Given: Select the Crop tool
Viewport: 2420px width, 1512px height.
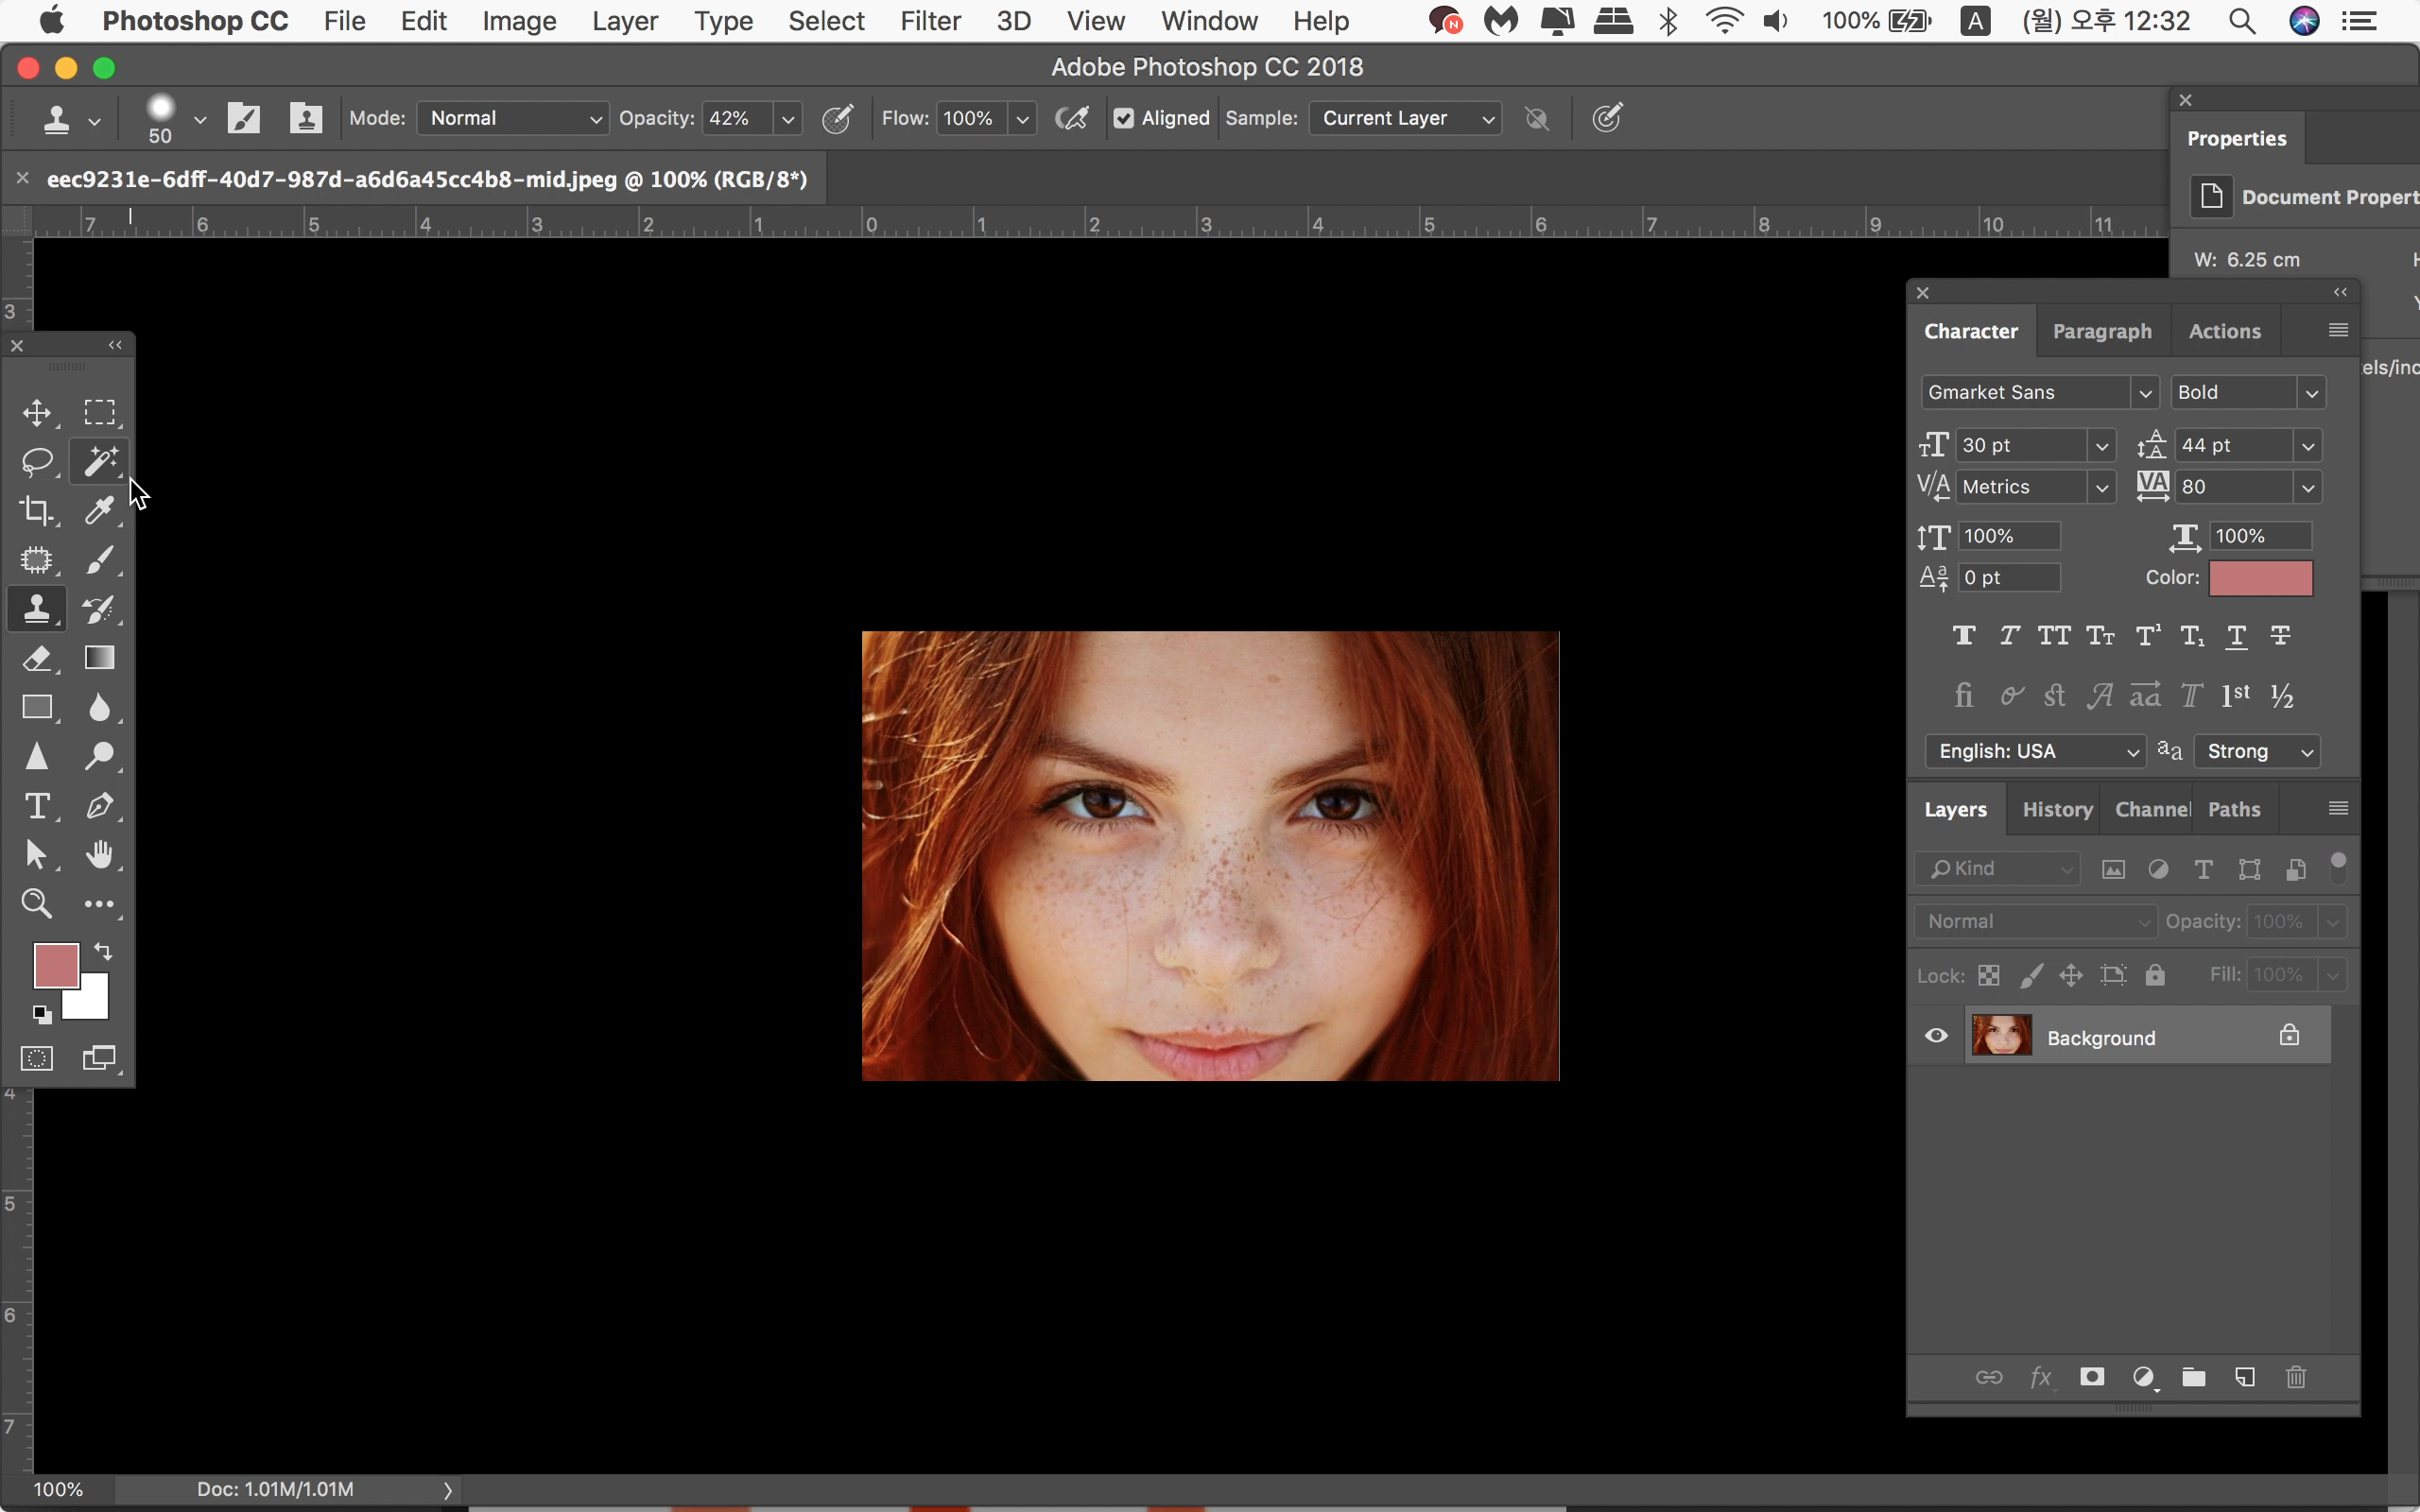Looking at the screenshot, I should pos(37,510).
